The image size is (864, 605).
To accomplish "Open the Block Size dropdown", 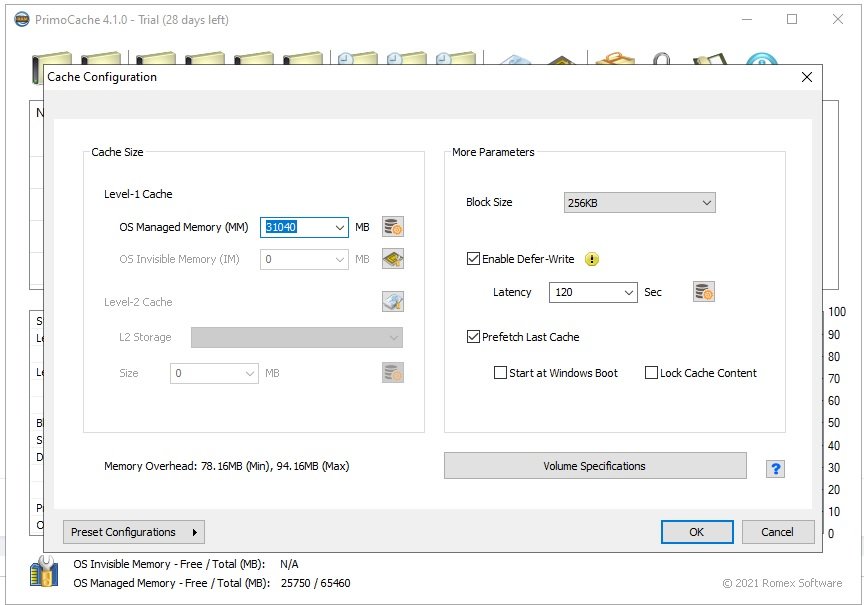I will coord(640,203).
